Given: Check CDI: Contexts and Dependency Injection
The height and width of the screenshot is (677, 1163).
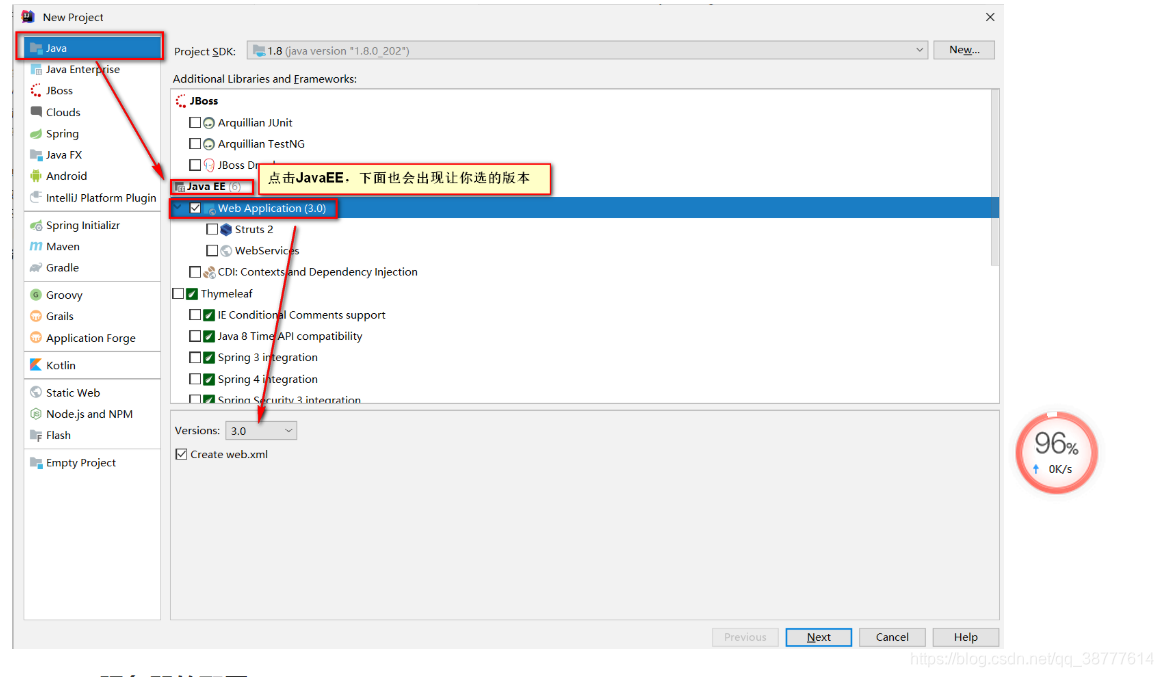Looking at the screenshot, I should [195, 272].
